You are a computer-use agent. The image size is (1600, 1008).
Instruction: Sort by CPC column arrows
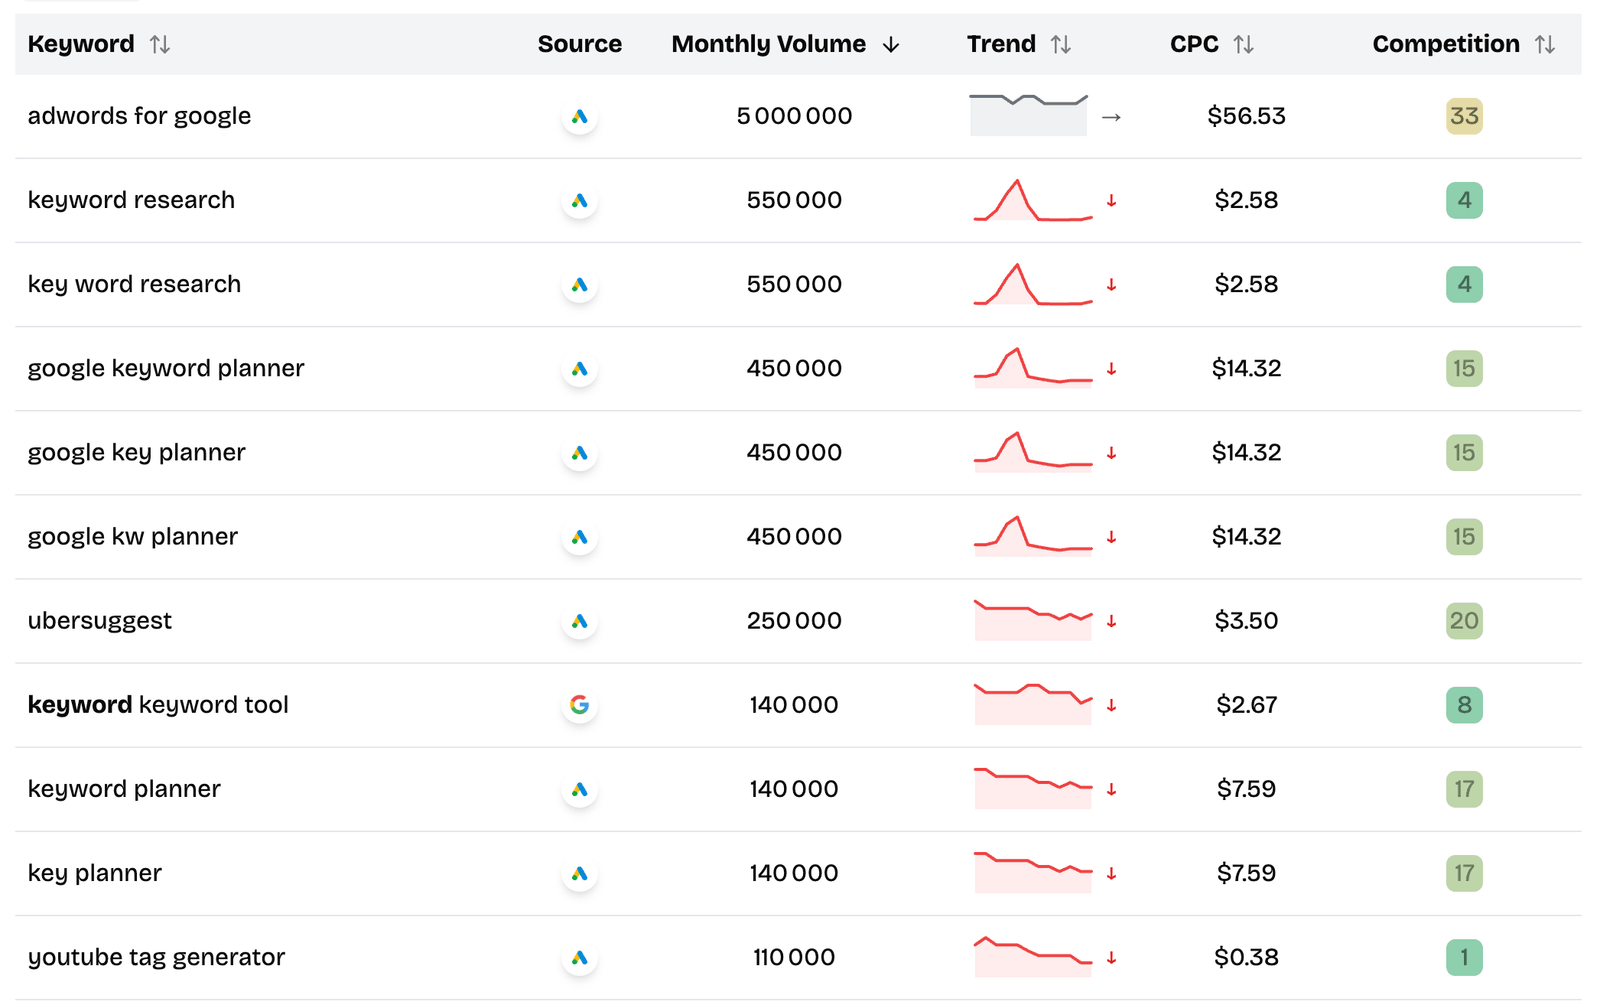click(x=1243, y=44)
